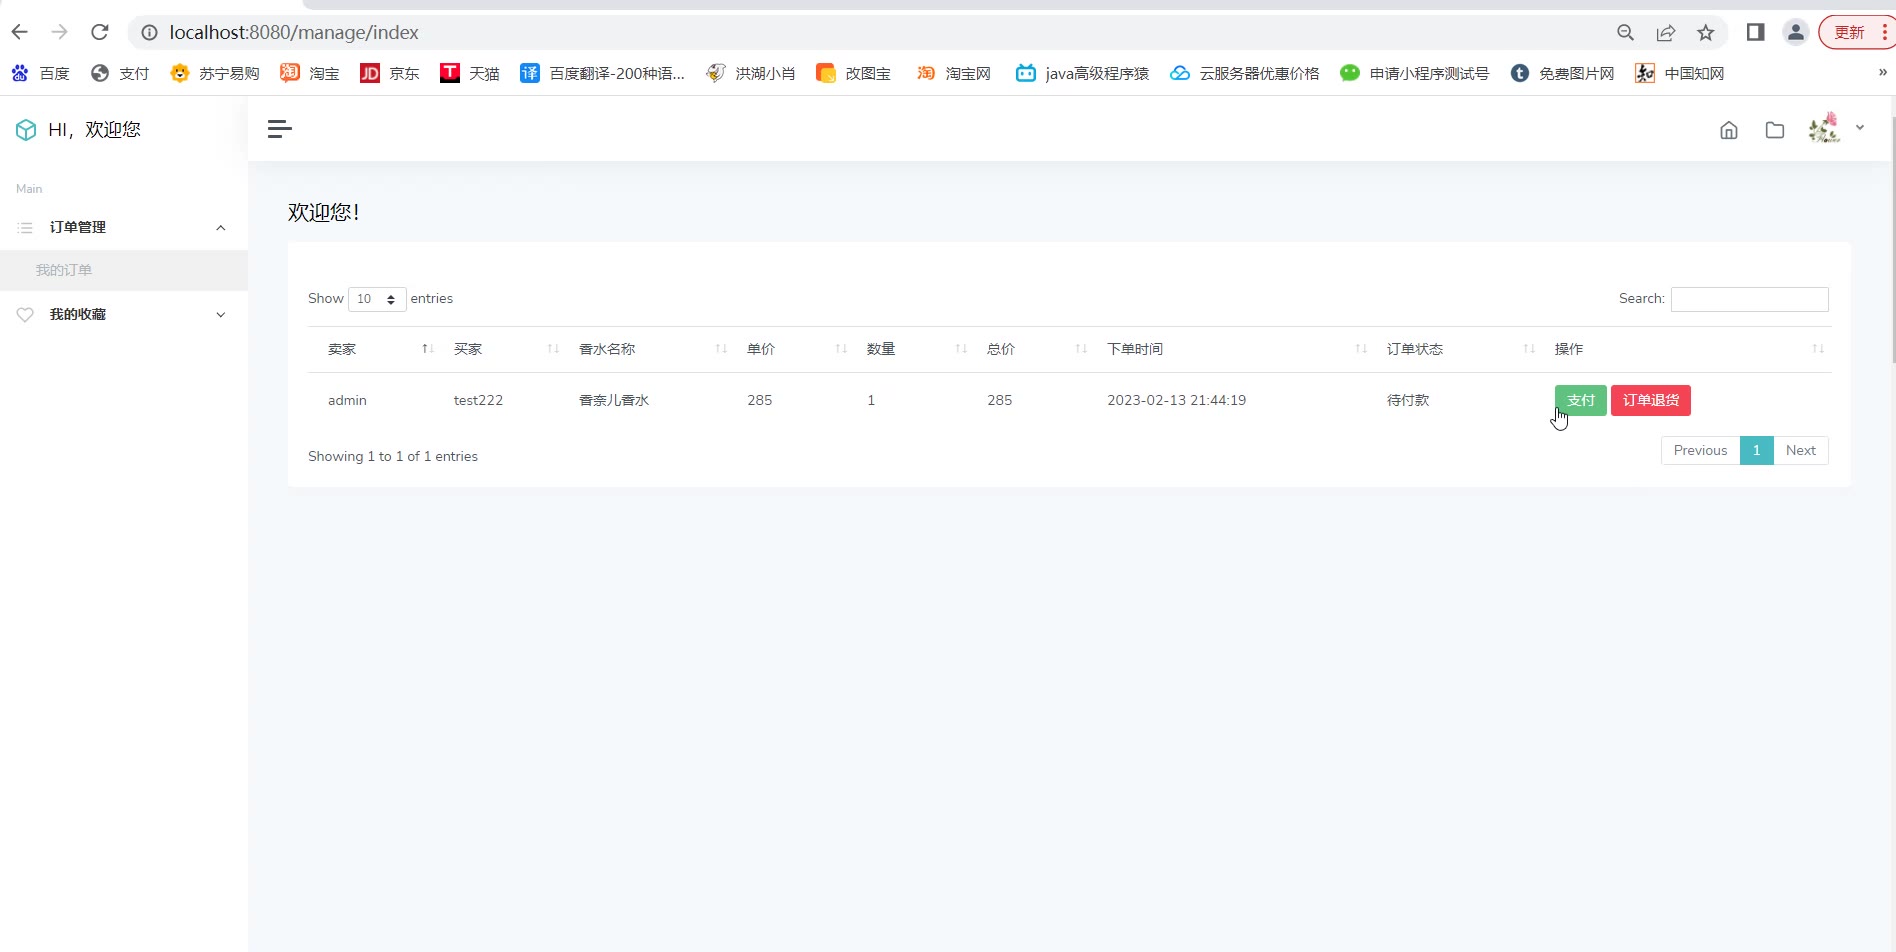Open the 京东 bookmark
Image resolution: width=1896 pixels, height=952 pixels.
(390, 73)
